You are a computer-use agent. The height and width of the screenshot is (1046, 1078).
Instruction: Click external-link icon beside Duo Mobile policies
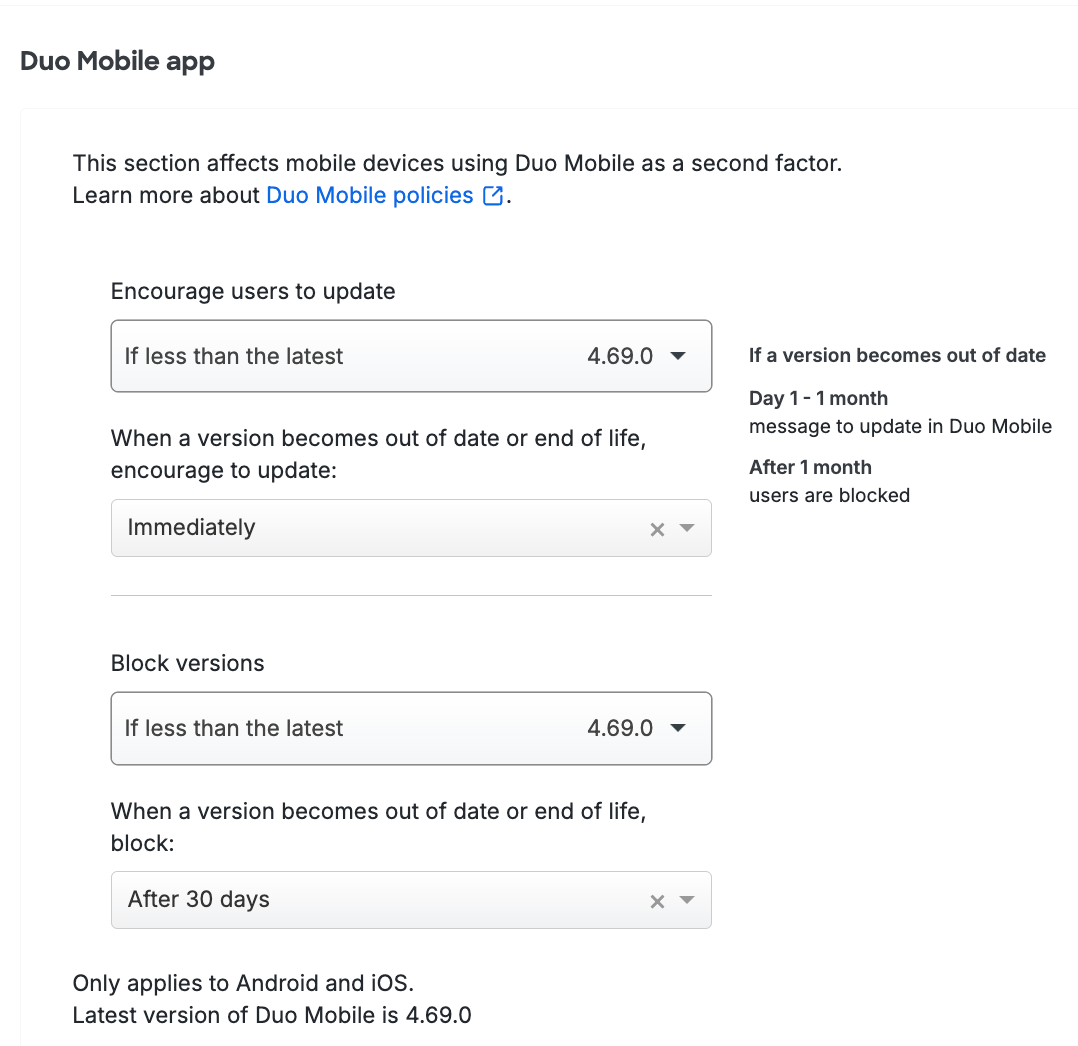(492, 196)
